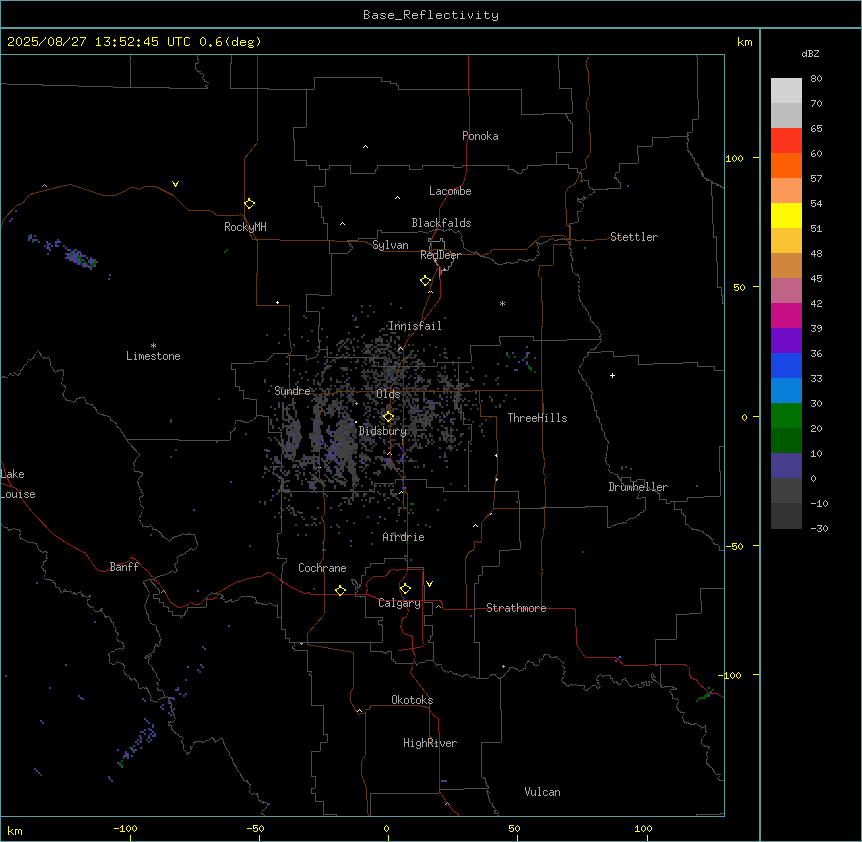862x842 pixels.
Task: Click the Okotoks city label
Action: coord(412,700)
